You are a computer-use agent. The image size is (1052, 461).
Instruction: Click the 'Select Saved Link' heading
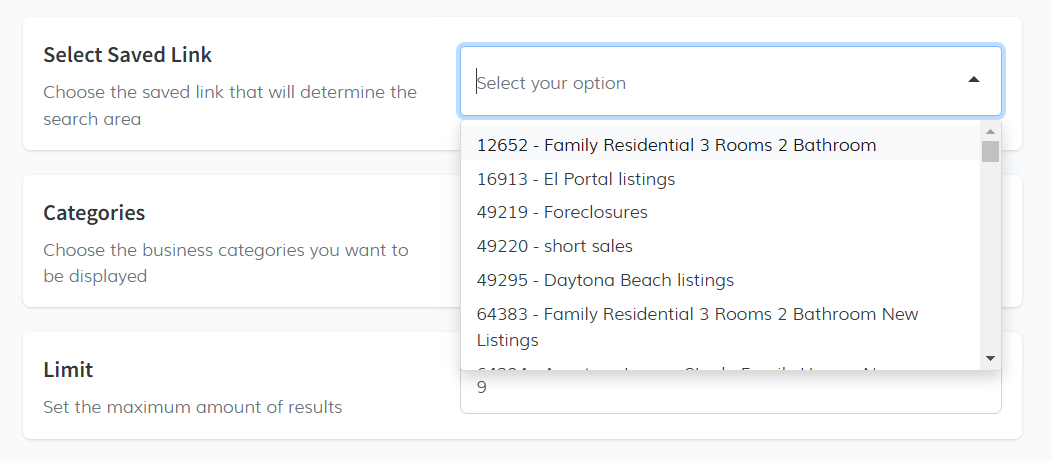pos(128,55)
